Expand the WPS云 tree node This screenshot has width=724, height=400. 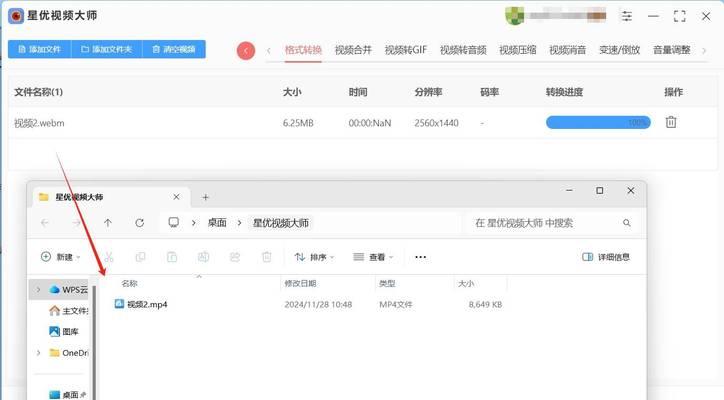38,290
